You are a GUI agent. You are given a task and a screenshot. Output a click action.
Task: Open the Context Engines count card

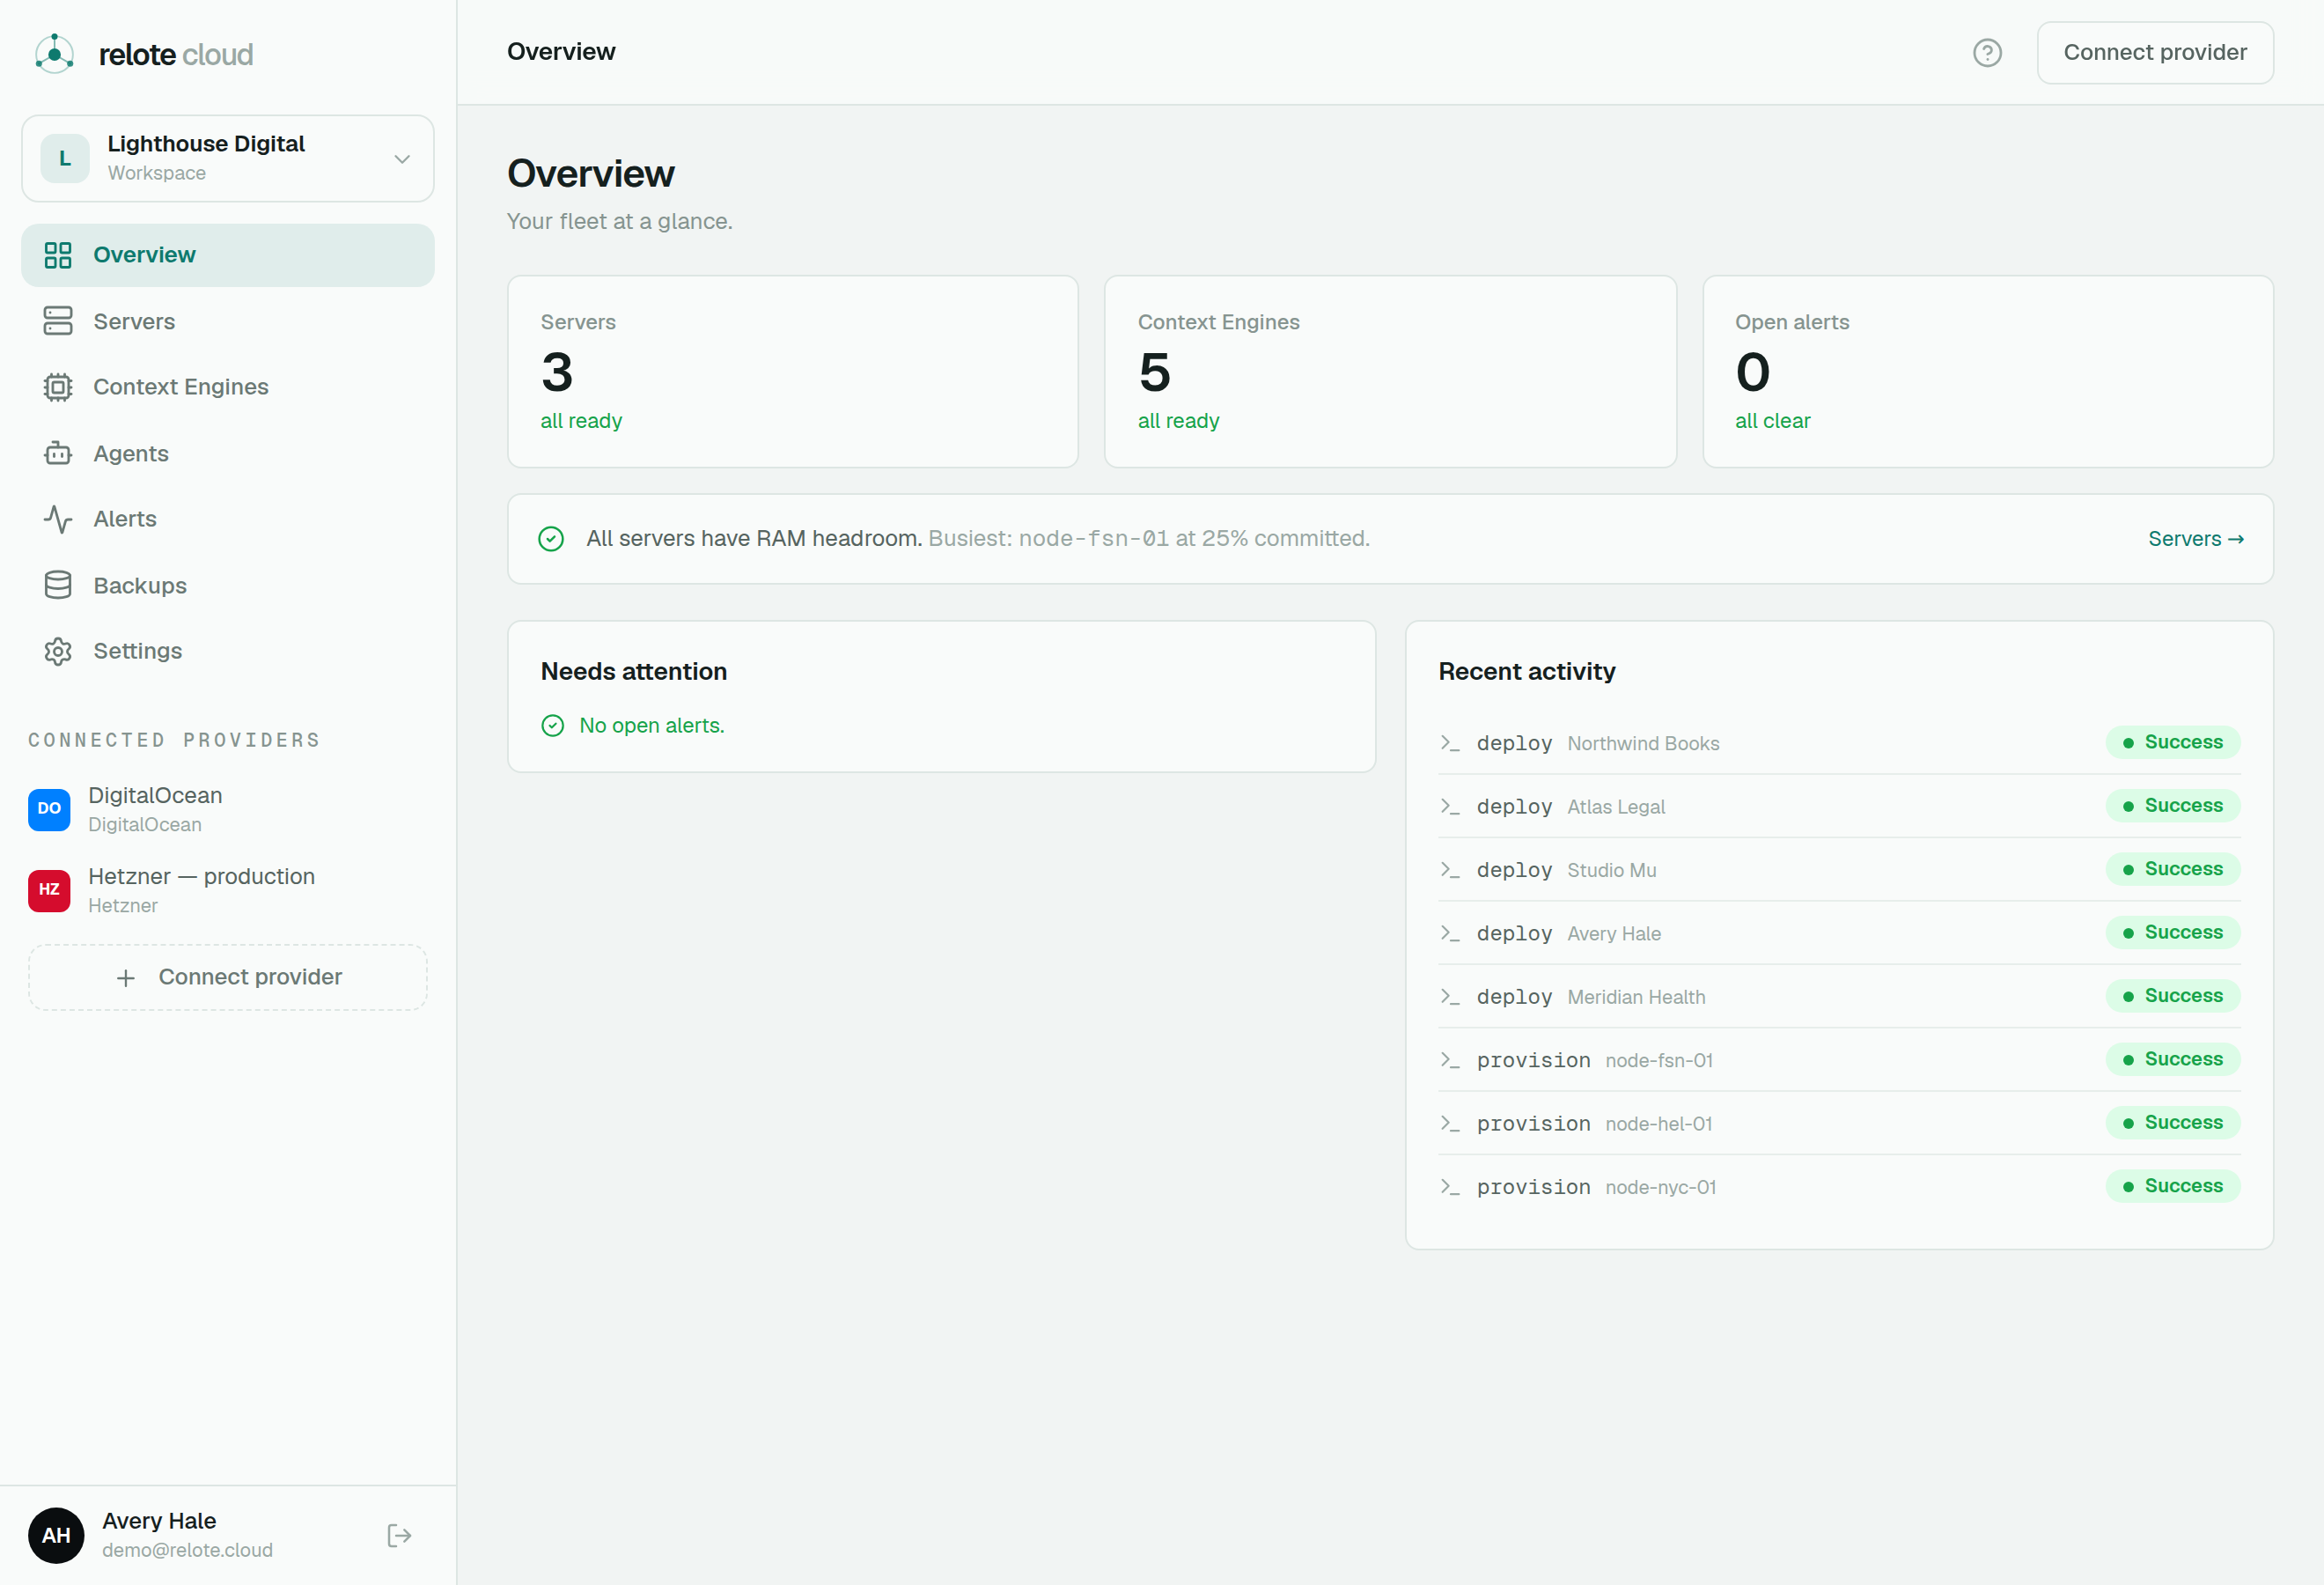[1390, 372]
